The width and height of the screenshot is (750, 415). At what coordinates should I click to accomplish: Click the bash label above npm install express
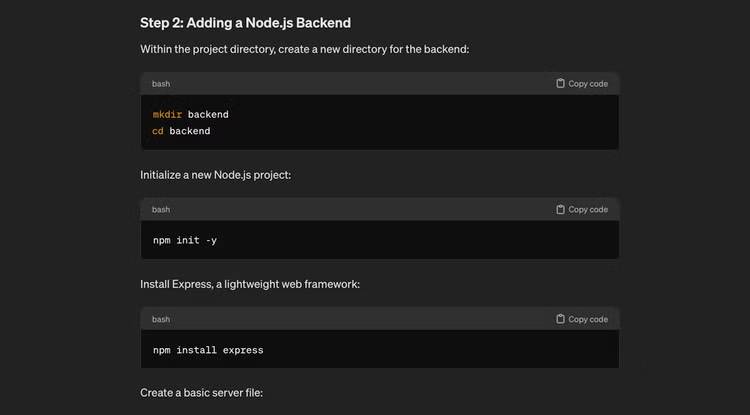tap(161, 319)
